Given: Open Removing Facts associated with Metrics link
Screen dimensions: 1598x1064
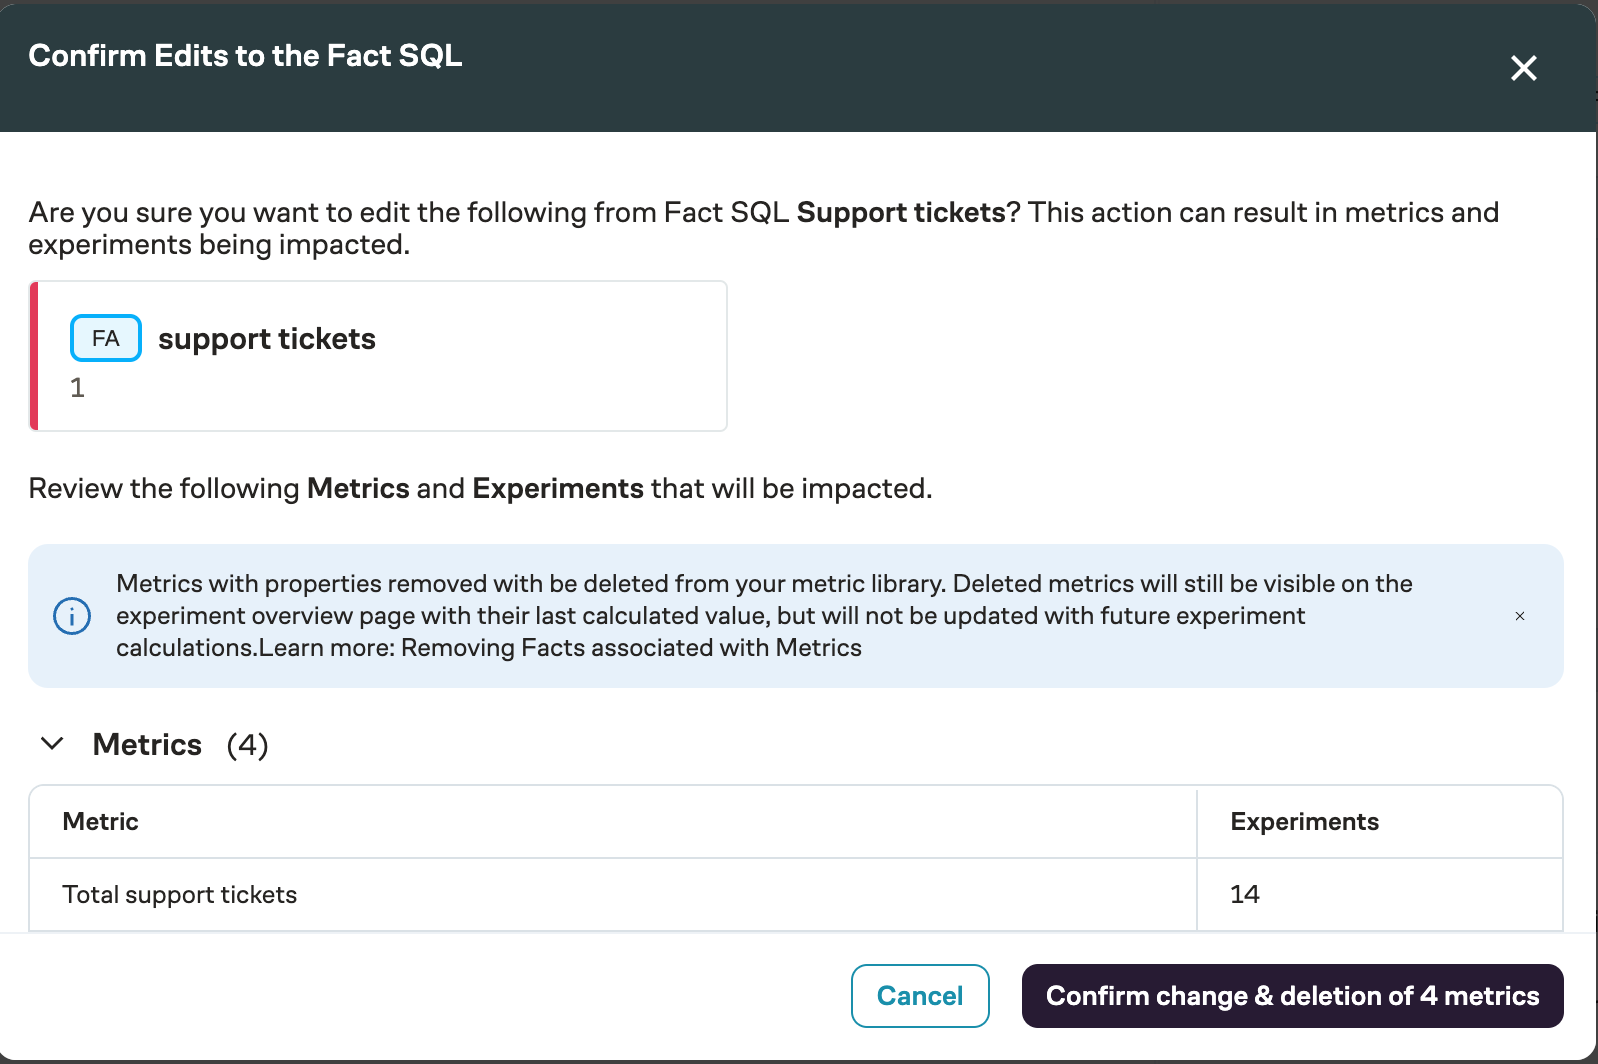Looking at the screenshot, I should click(631, 648).
